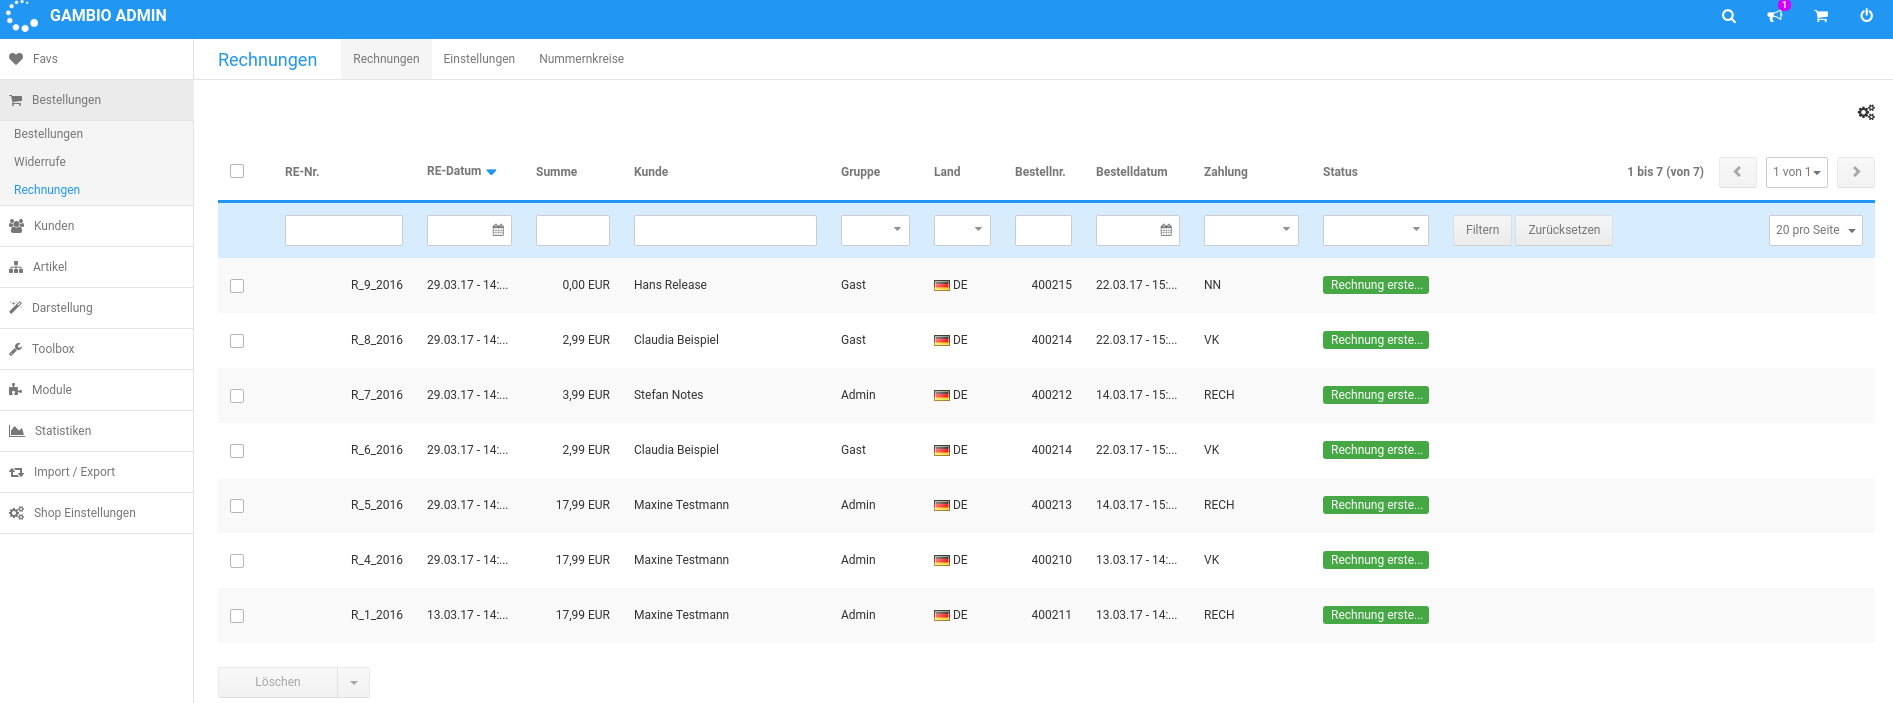Viewport: 1893px width, 703px height.
Task: Toggle the select-all checkbox in table header
Action: coord(237,171)
